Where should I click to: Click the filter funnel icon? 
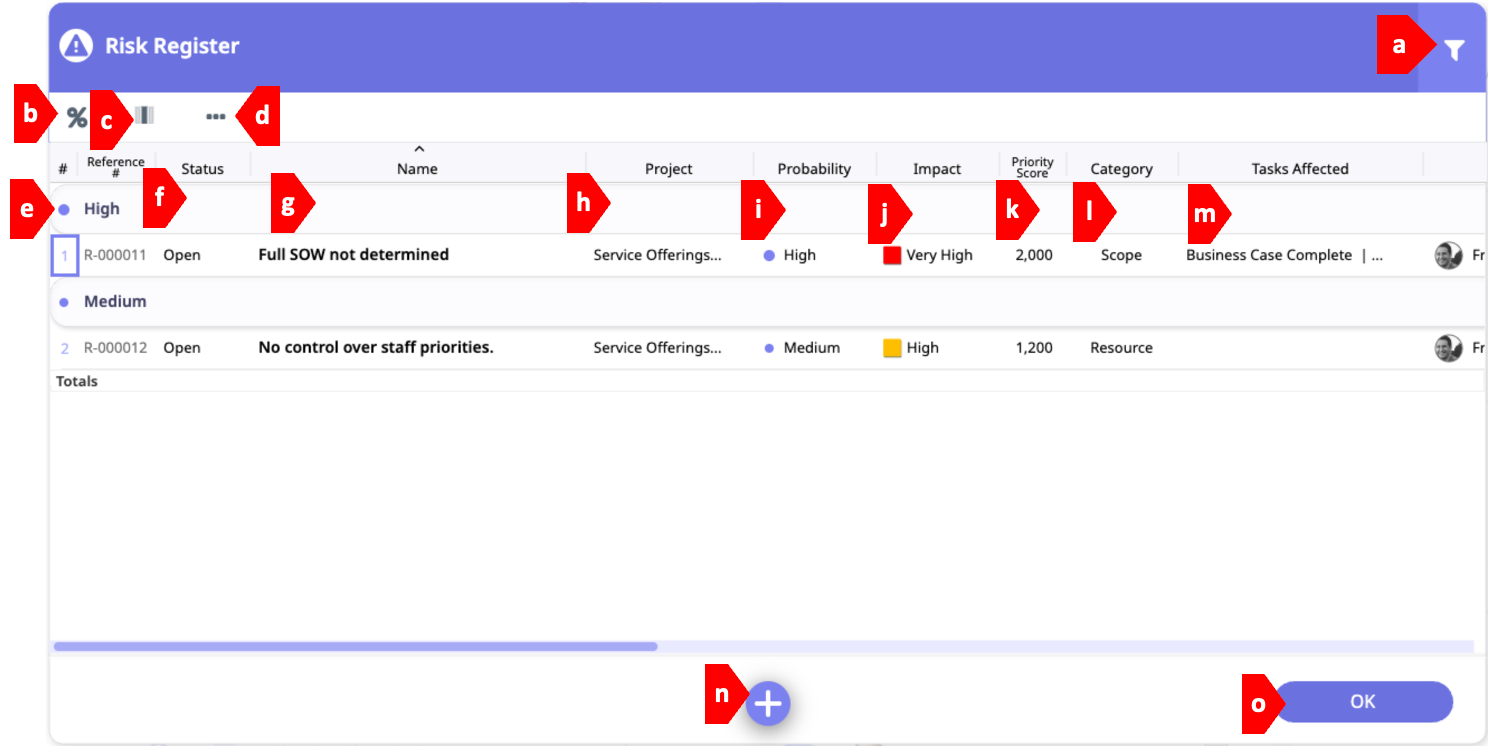tap(1455, 50)
